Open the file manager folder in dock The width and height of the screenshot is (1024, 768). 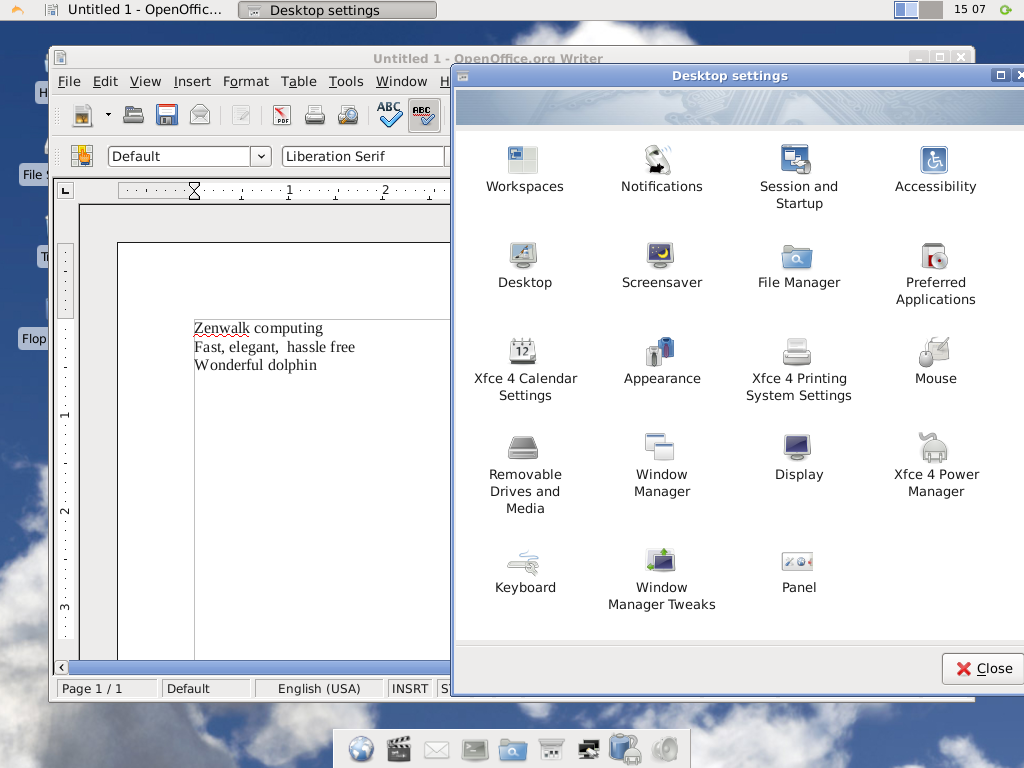513,749
